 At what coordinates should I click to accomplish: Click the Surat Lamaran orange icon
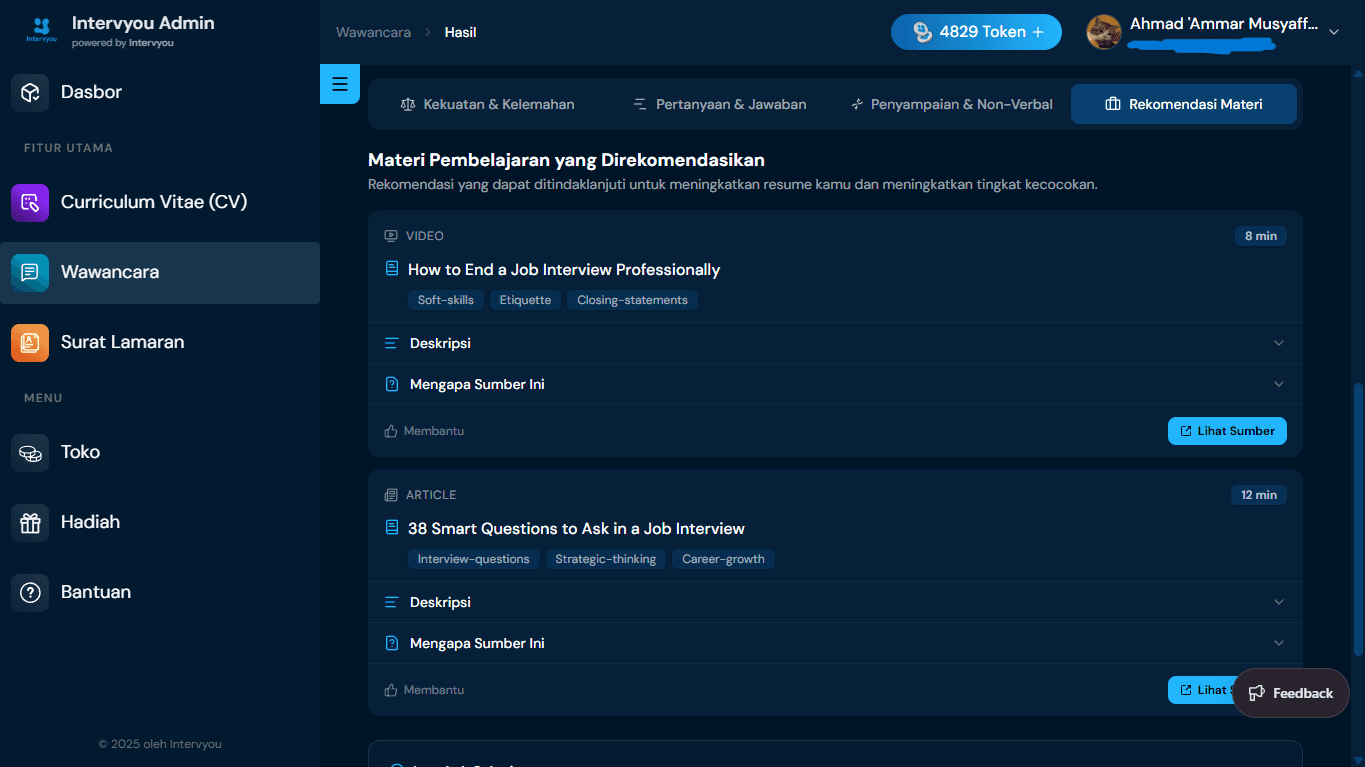(x=30, y=342)
